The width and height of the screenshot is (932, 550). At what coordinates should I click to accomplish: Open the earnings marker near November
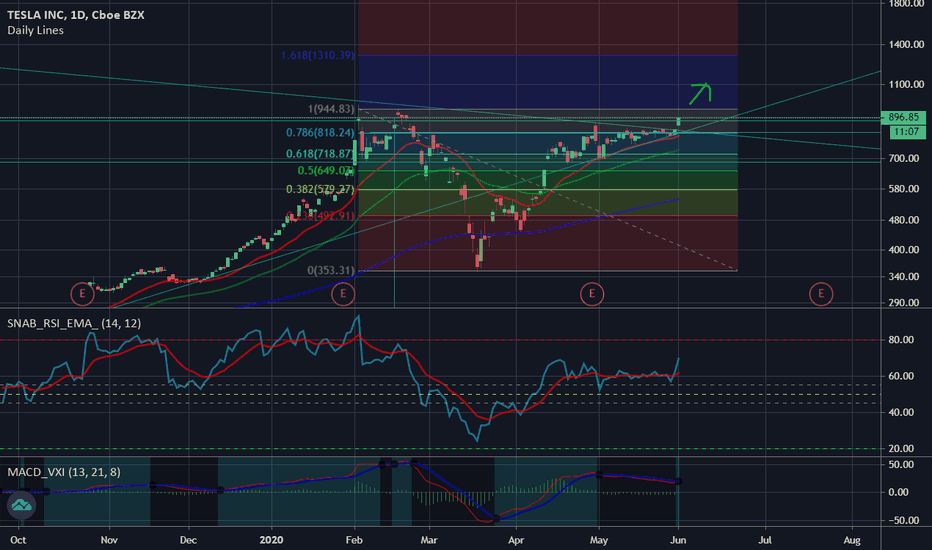tap(82, 294)
